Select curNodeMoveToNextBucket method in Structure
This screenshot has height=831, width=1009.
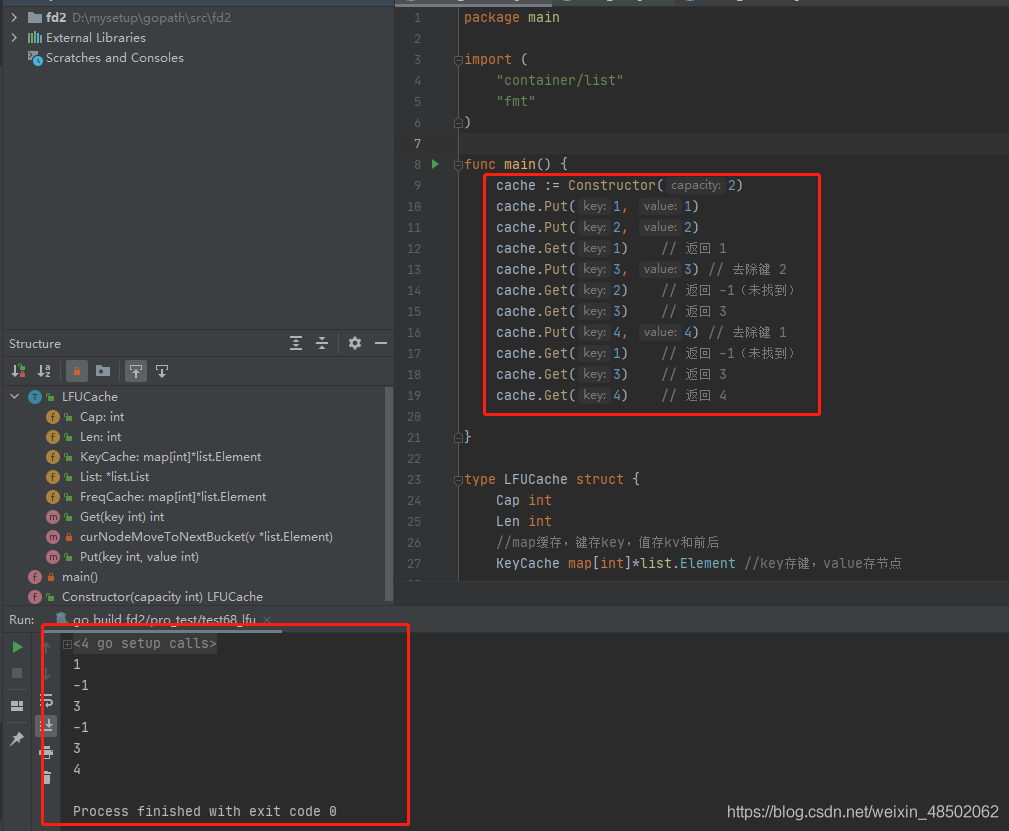point(207,536)
